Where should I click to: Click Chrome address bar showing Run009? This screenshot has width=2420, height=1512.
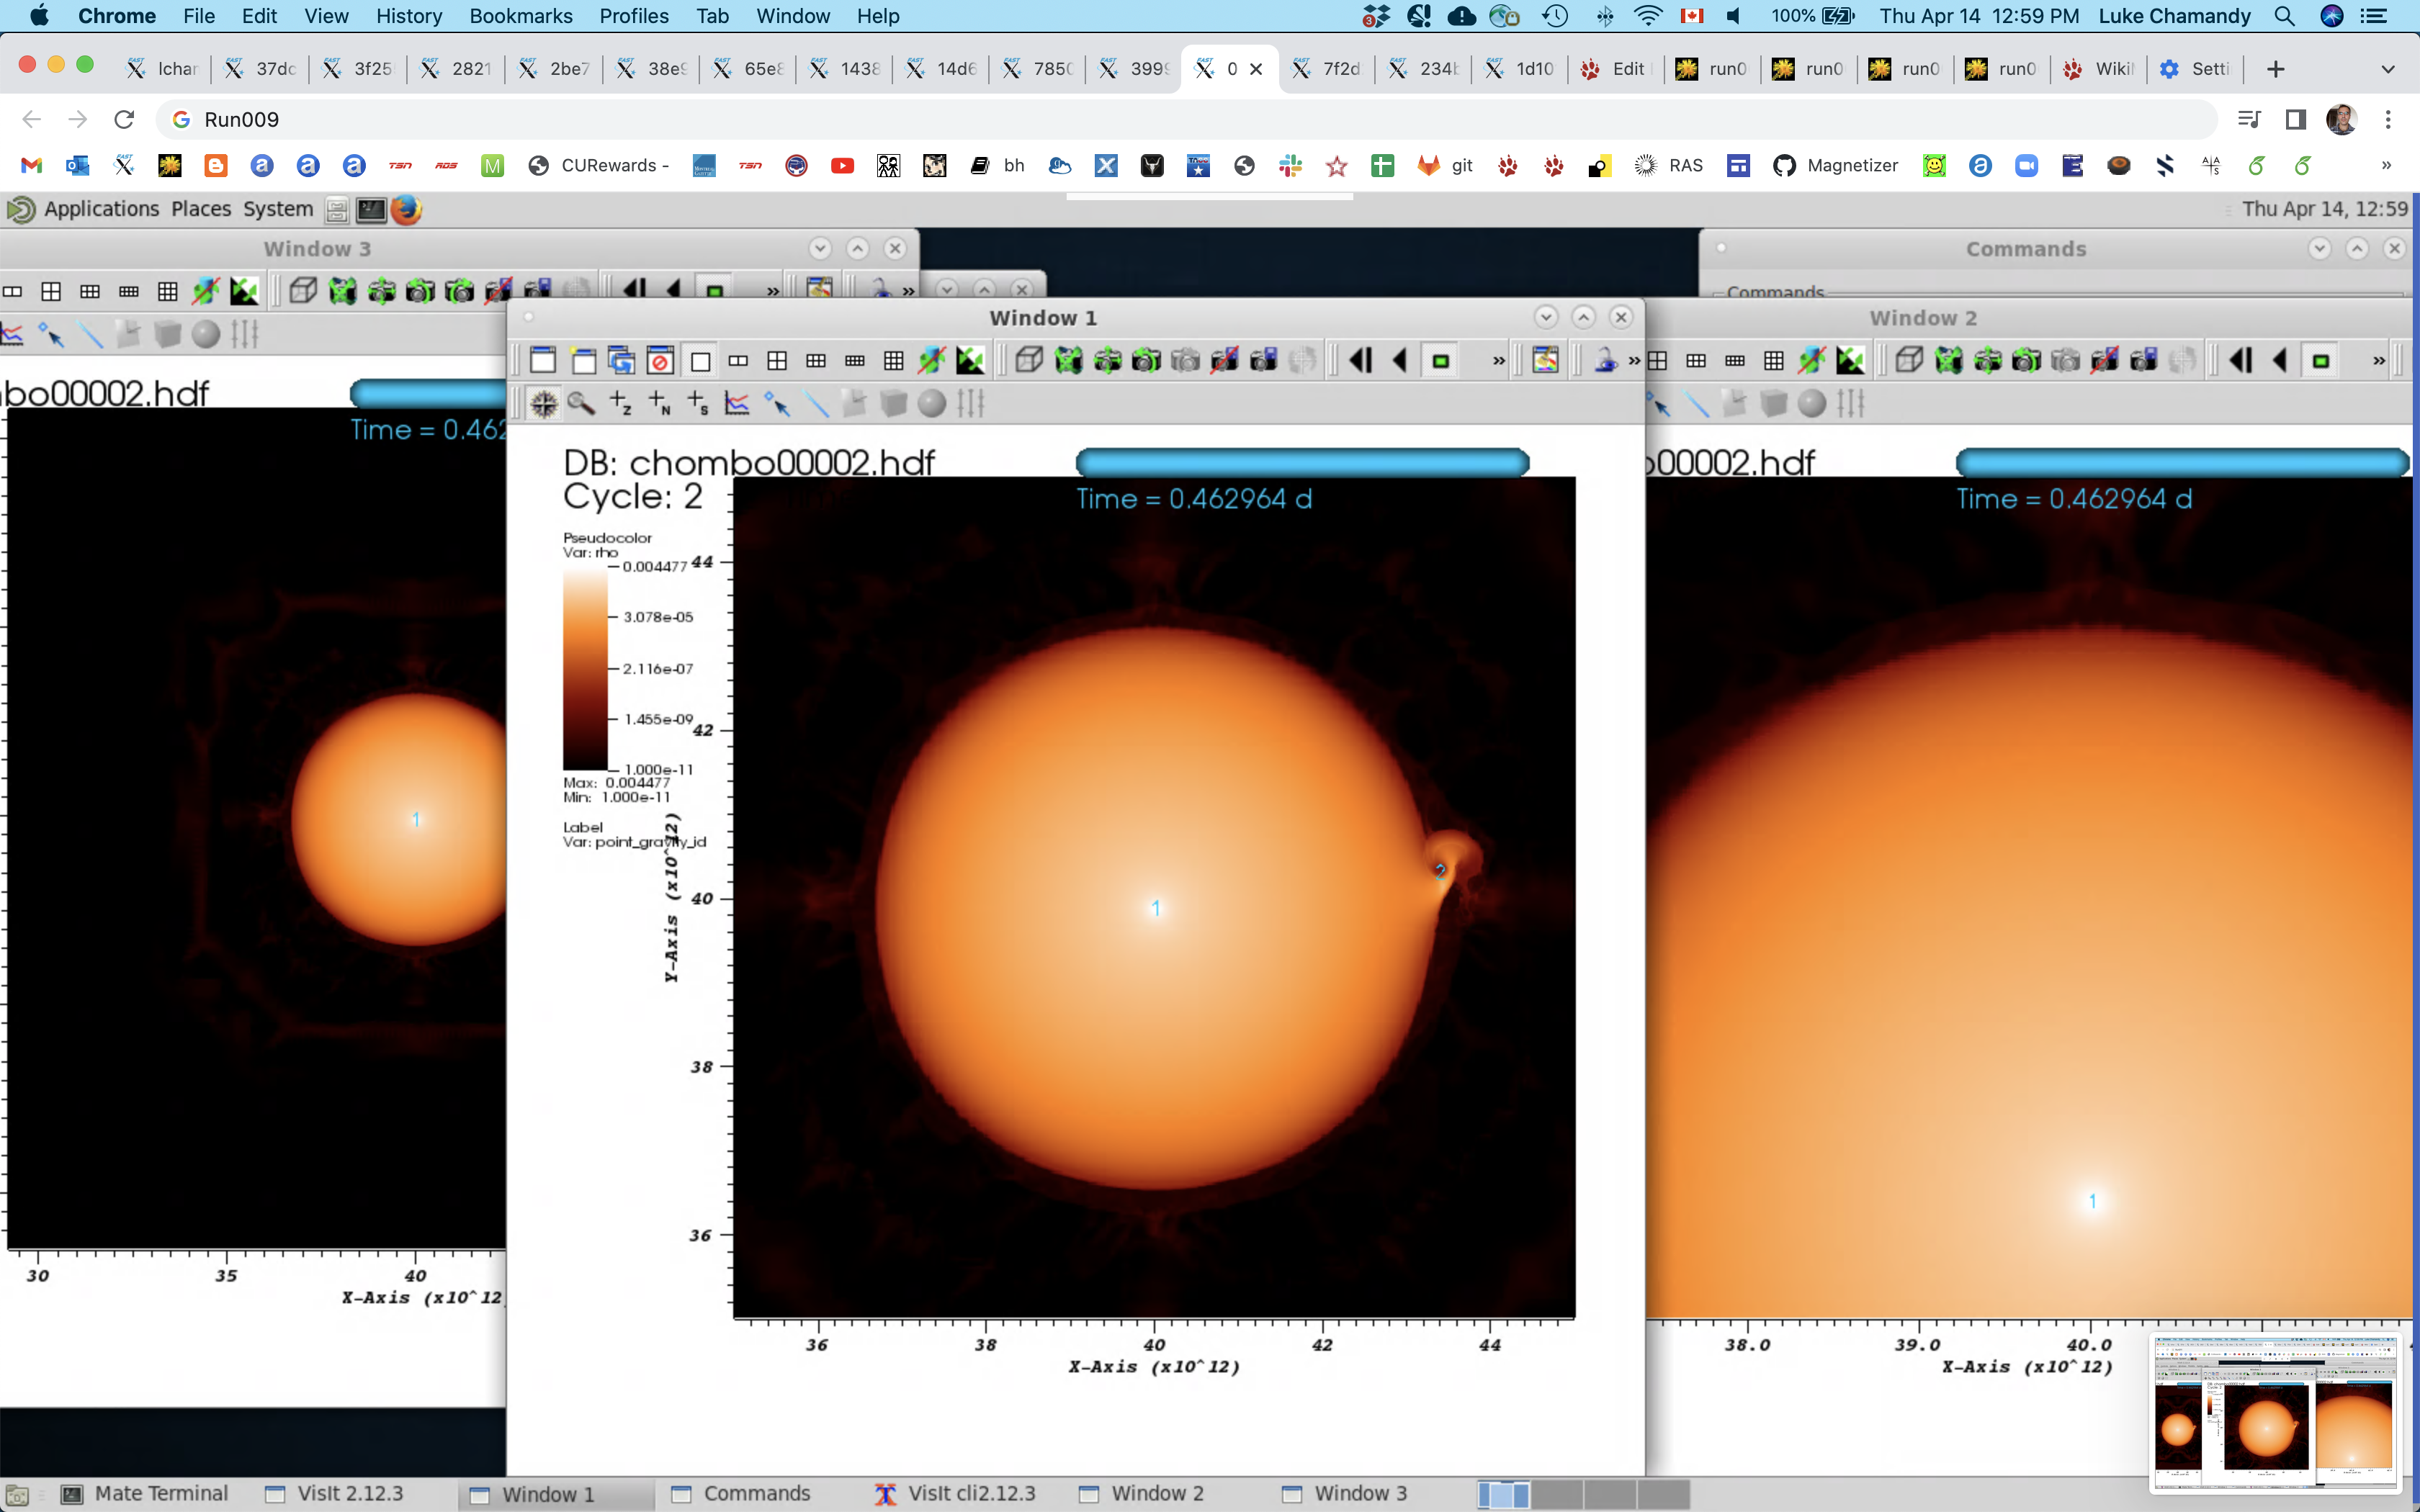[x=1186, y=120]
